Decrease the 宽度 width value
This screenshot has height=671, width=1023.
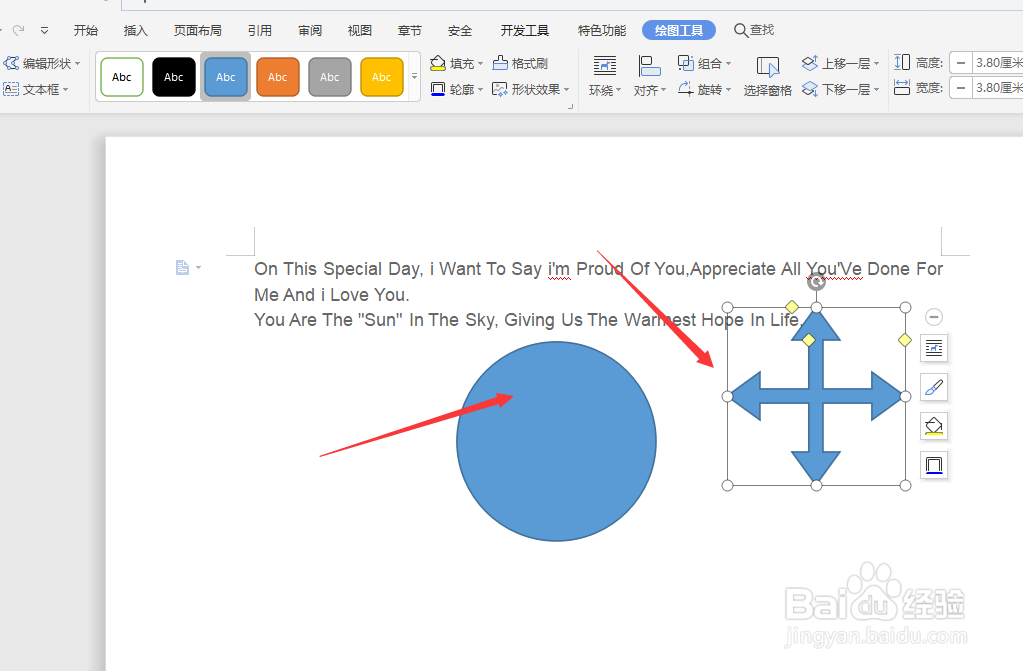click(x=961, y=87)
